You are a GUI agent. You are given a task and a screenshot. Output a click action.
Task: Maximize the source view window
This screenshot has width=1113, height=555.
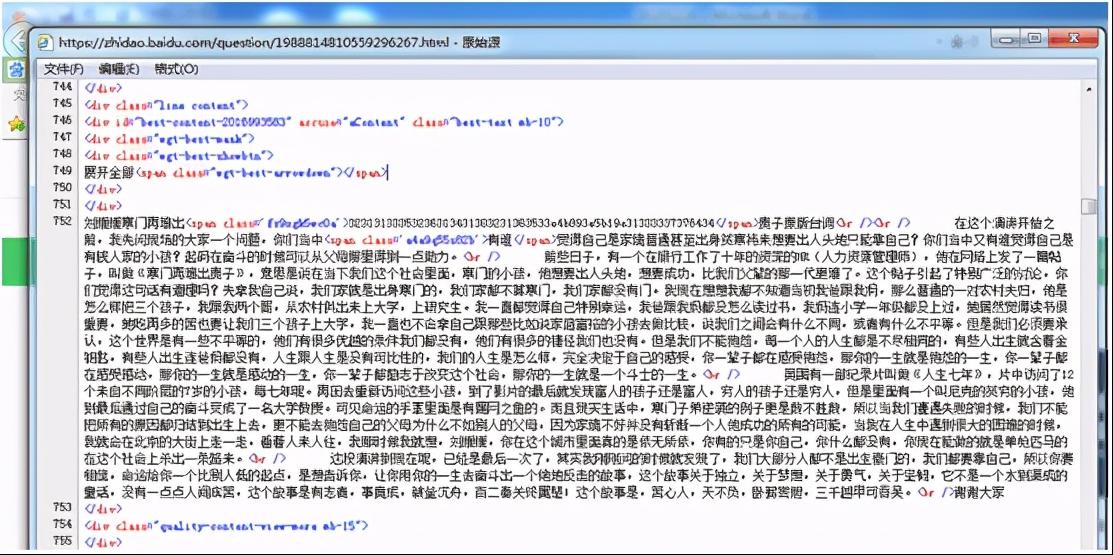click(x=1034, y=40)
